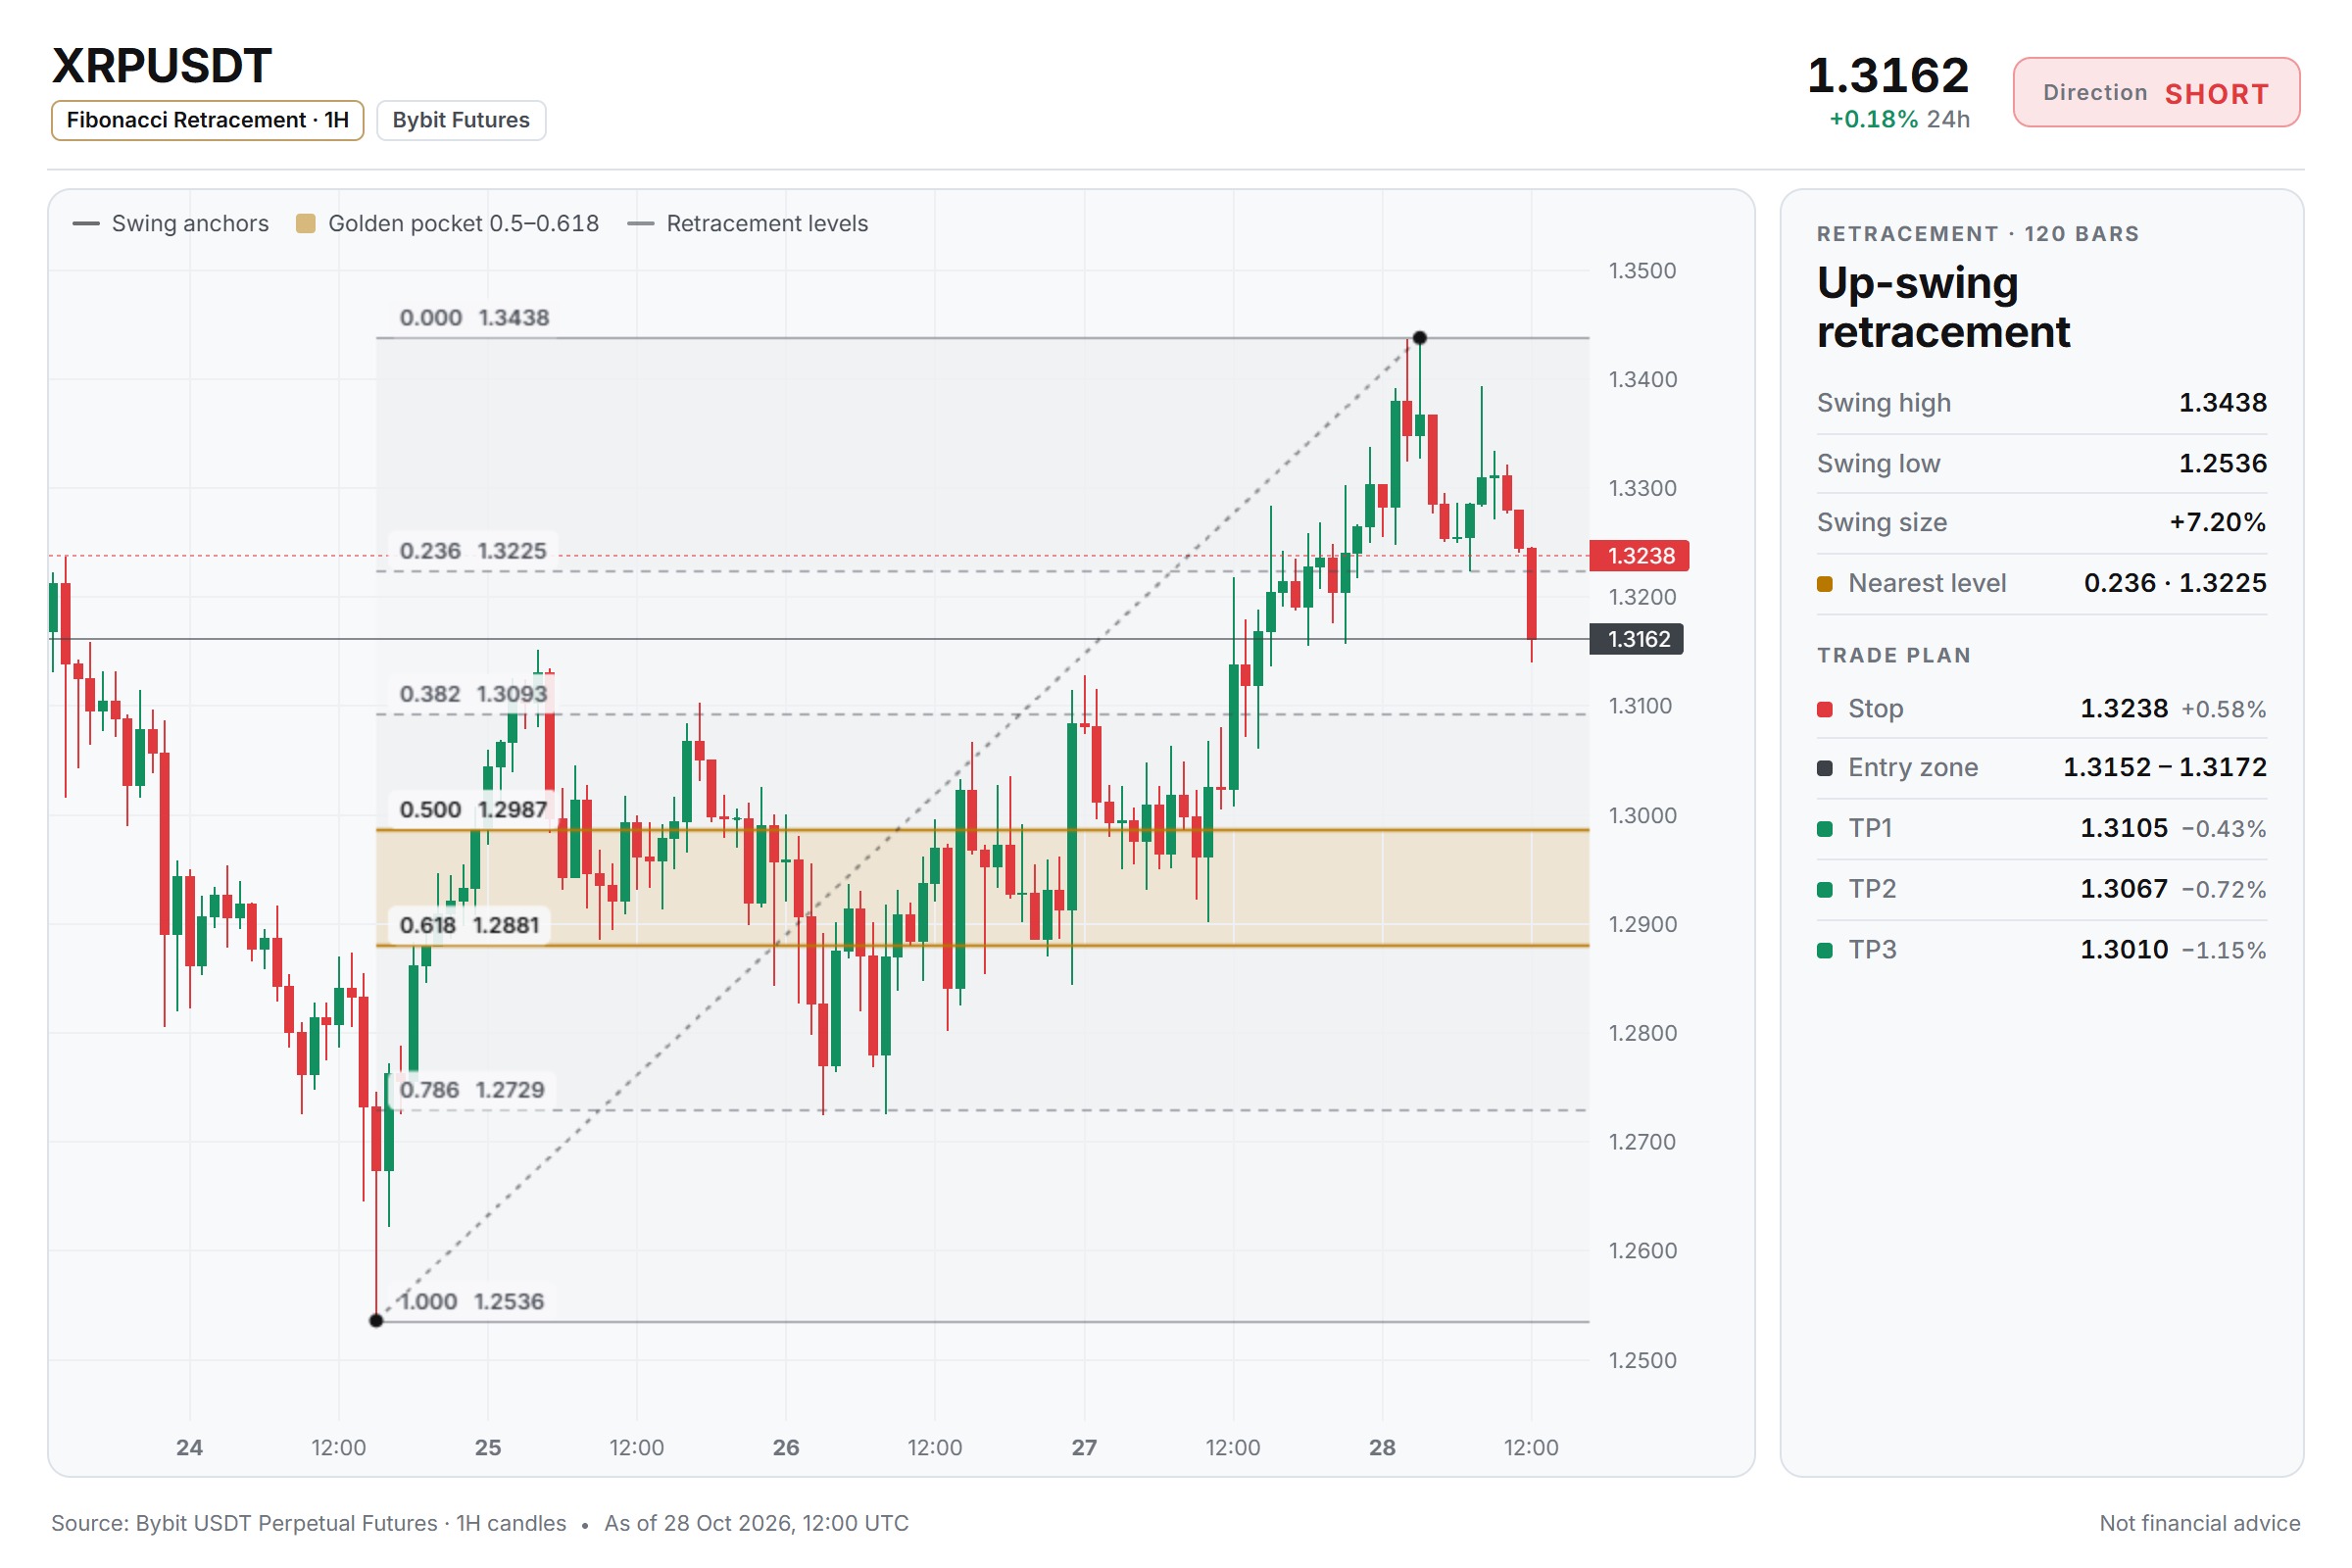Click the TP1 green marker square
Screen dimensions: 2352x1568
(1825, 829)
